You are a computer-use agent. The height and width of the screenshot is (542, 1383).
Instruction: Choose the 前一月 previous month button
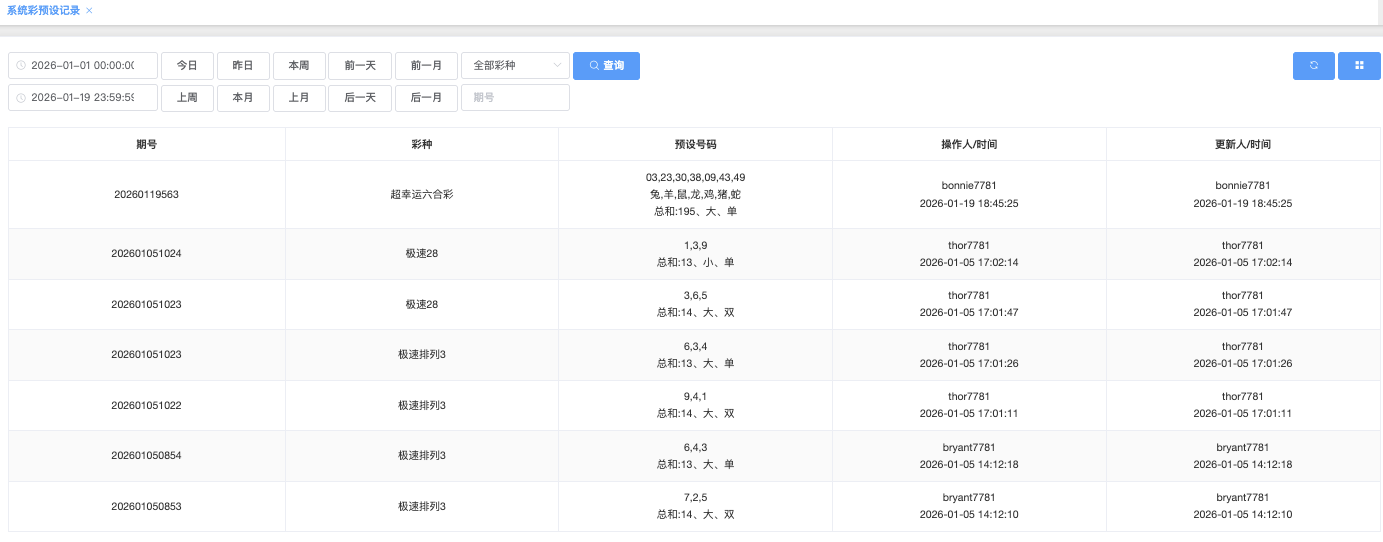click(426, 66)
